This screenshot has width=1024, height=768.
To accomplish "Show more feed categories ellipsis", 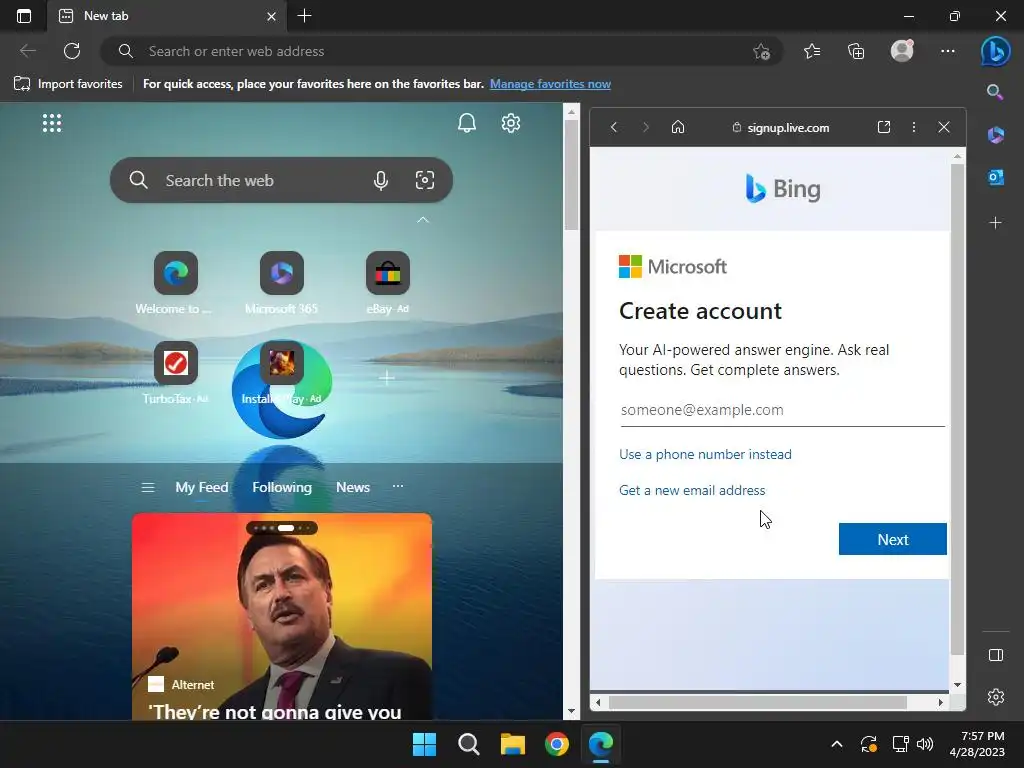I will pos(398,486).
